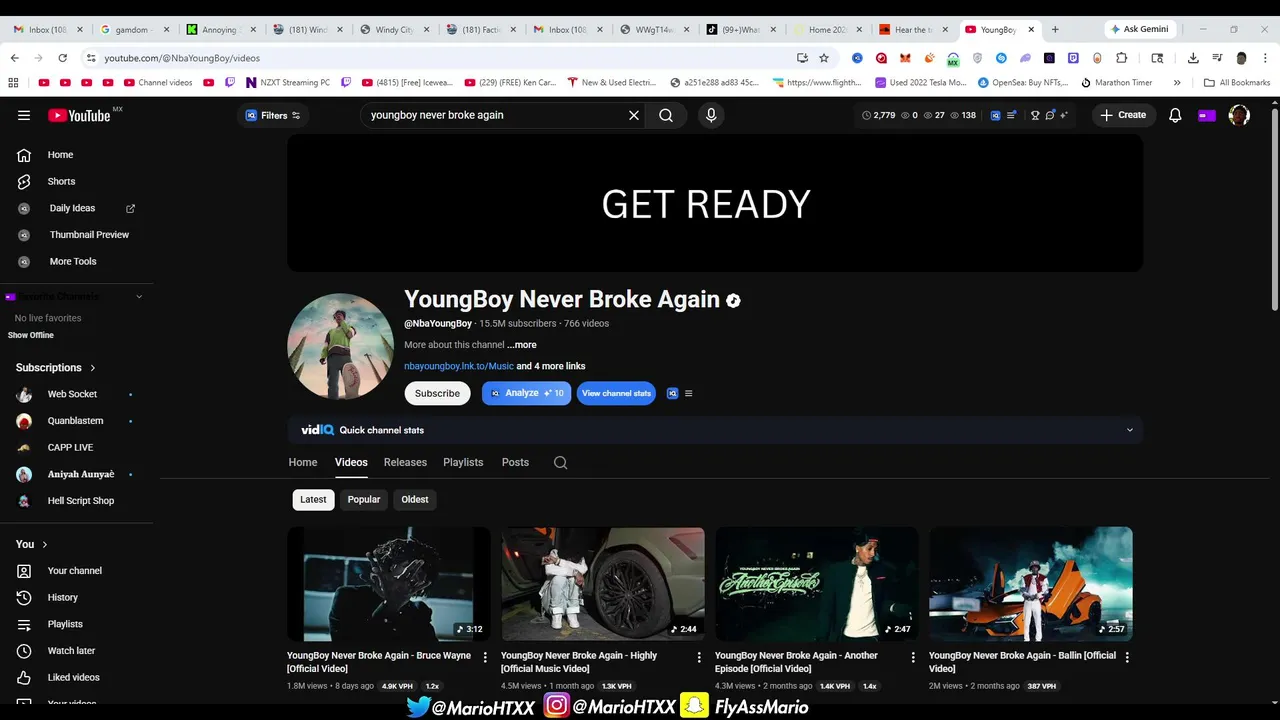This screenshot has height=720, width=1280.
Task: Switch to the channel Home tab
Action: (303, 462)
